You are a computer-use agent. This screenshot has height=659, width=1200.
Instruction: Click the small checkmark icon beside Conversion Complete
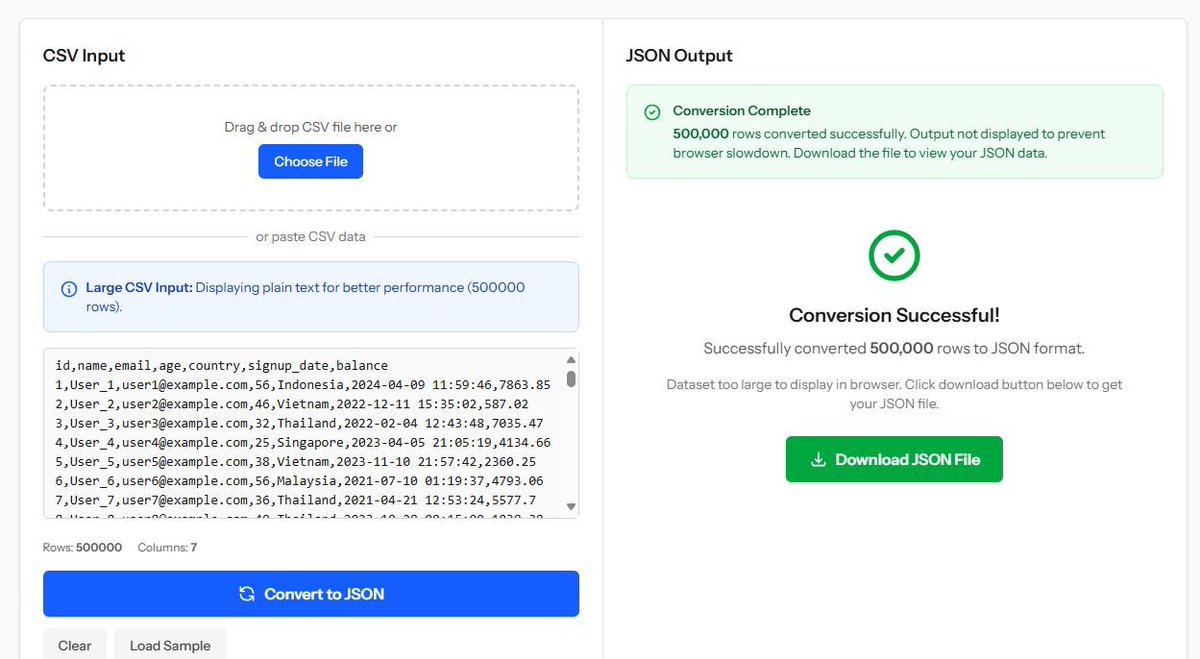(652, 112)
